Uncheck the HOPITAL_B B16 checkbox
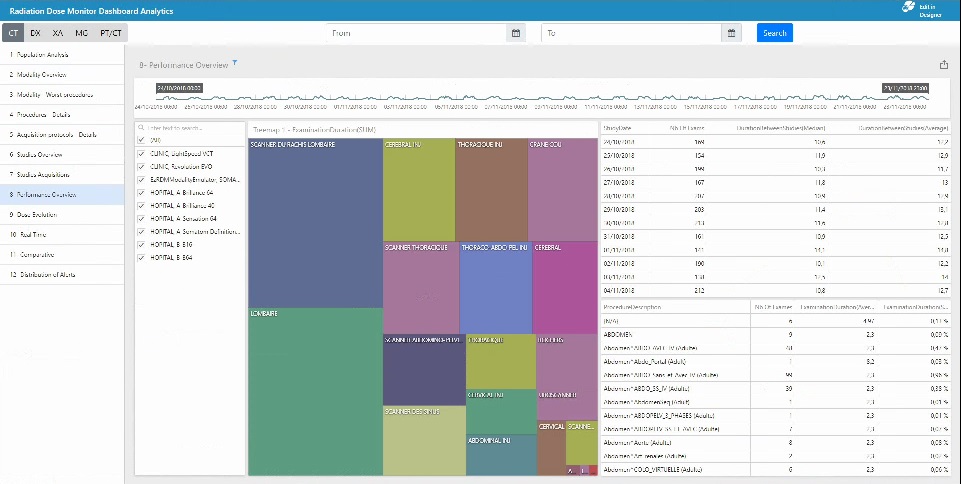 coord(141,244)
